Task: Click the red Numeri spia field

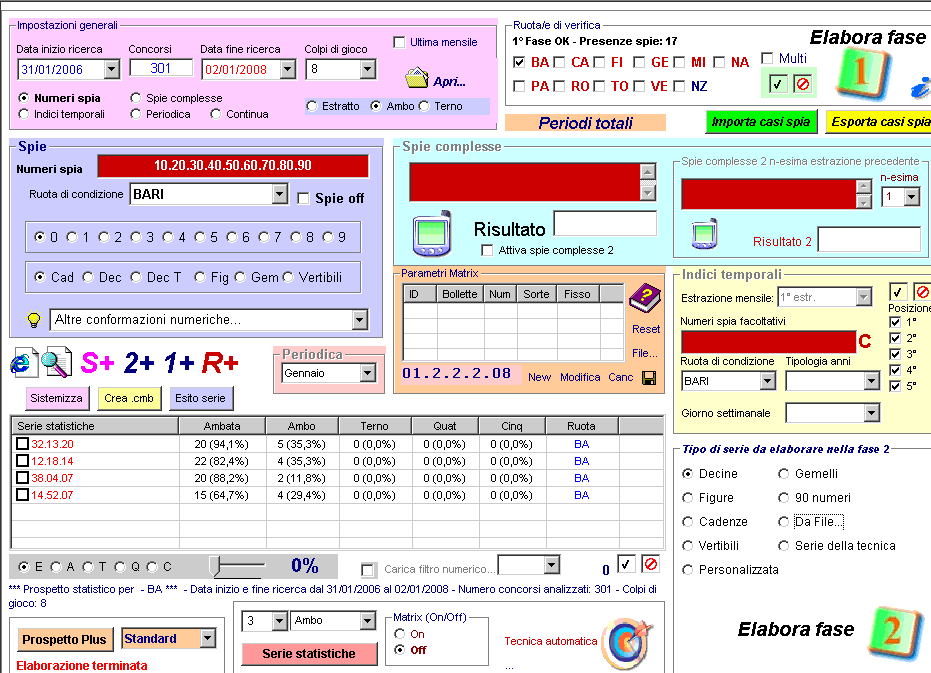Action: click(233, 166)
